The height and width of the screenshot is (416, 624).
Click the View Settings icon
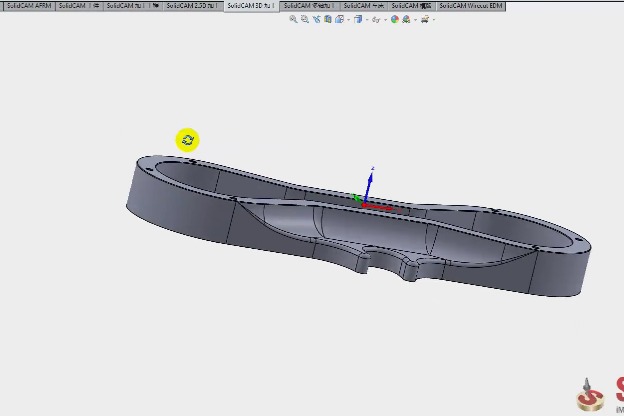425,19
